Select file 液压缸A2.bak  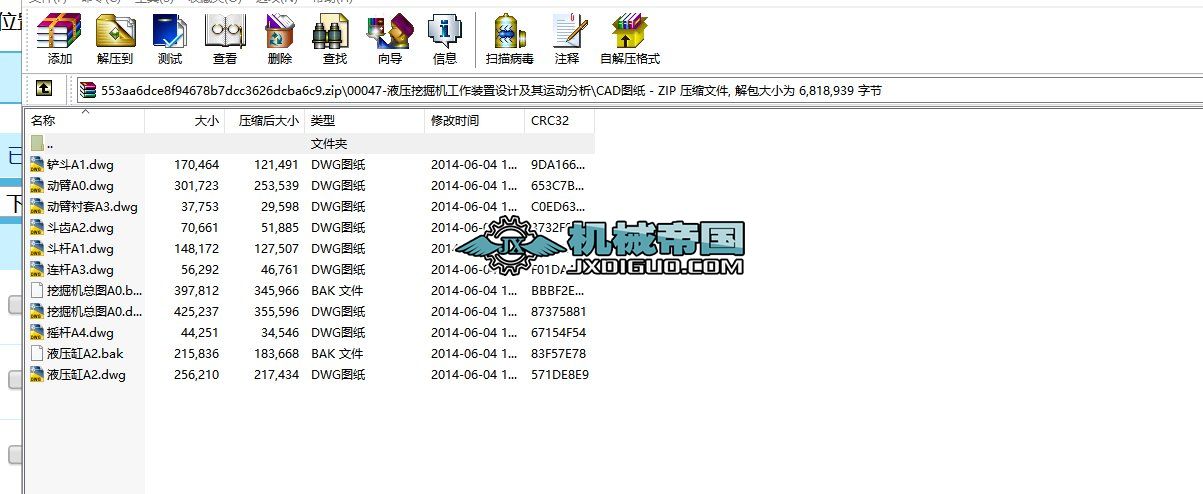click(x=84, y=354)
